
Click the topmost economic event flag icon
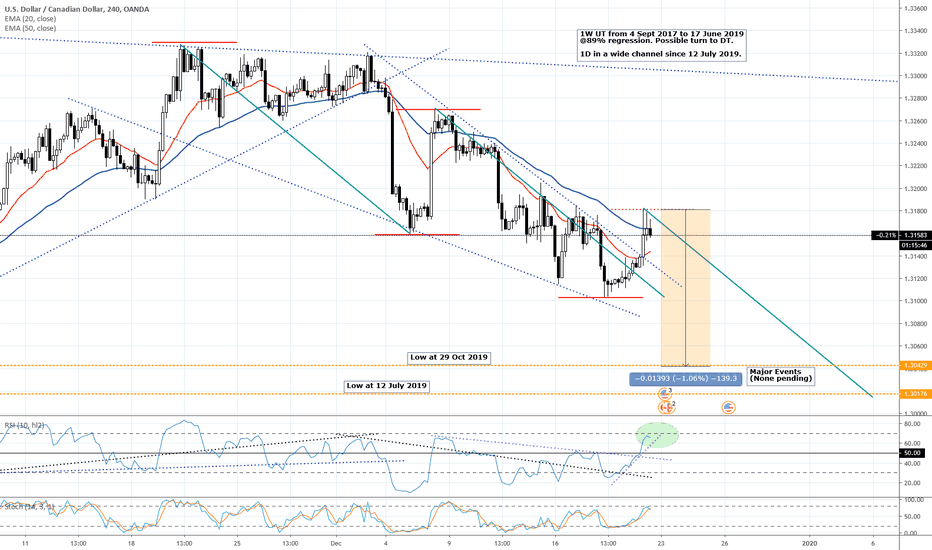pos(665,395)
